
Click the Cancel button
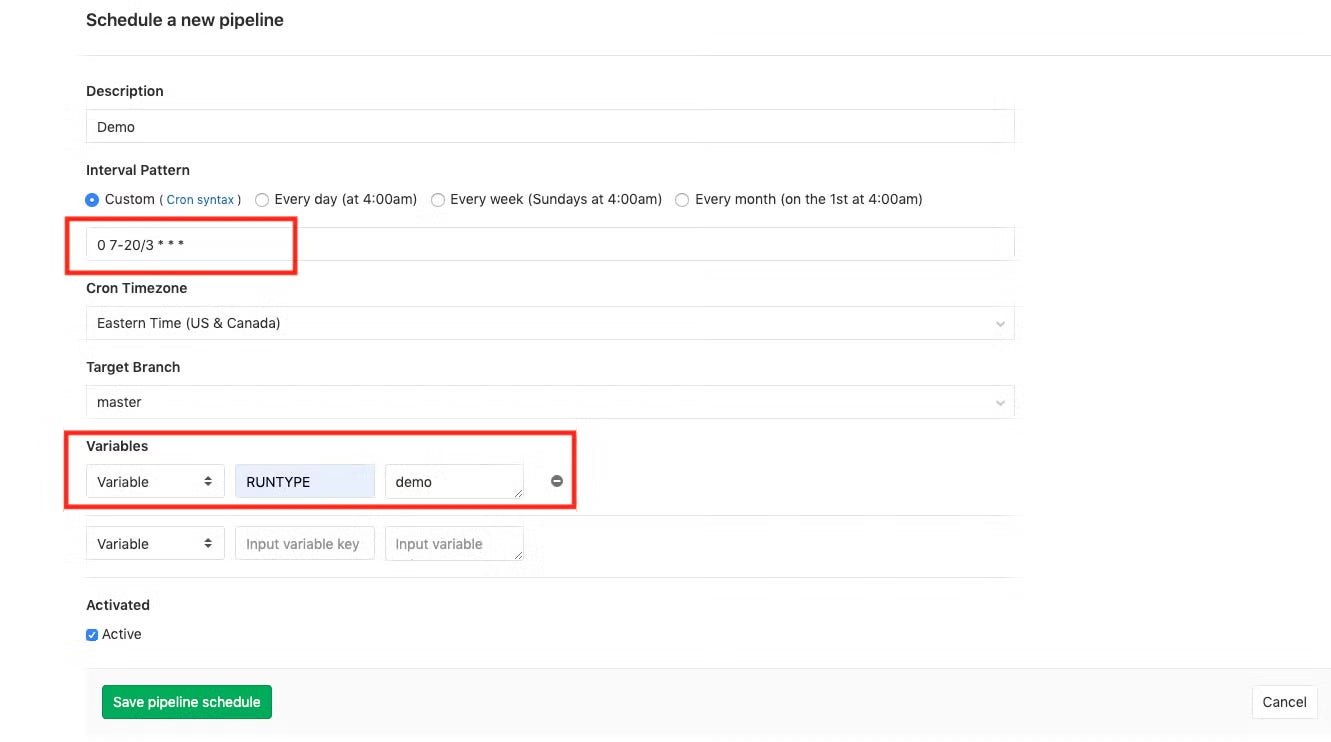1285,702
